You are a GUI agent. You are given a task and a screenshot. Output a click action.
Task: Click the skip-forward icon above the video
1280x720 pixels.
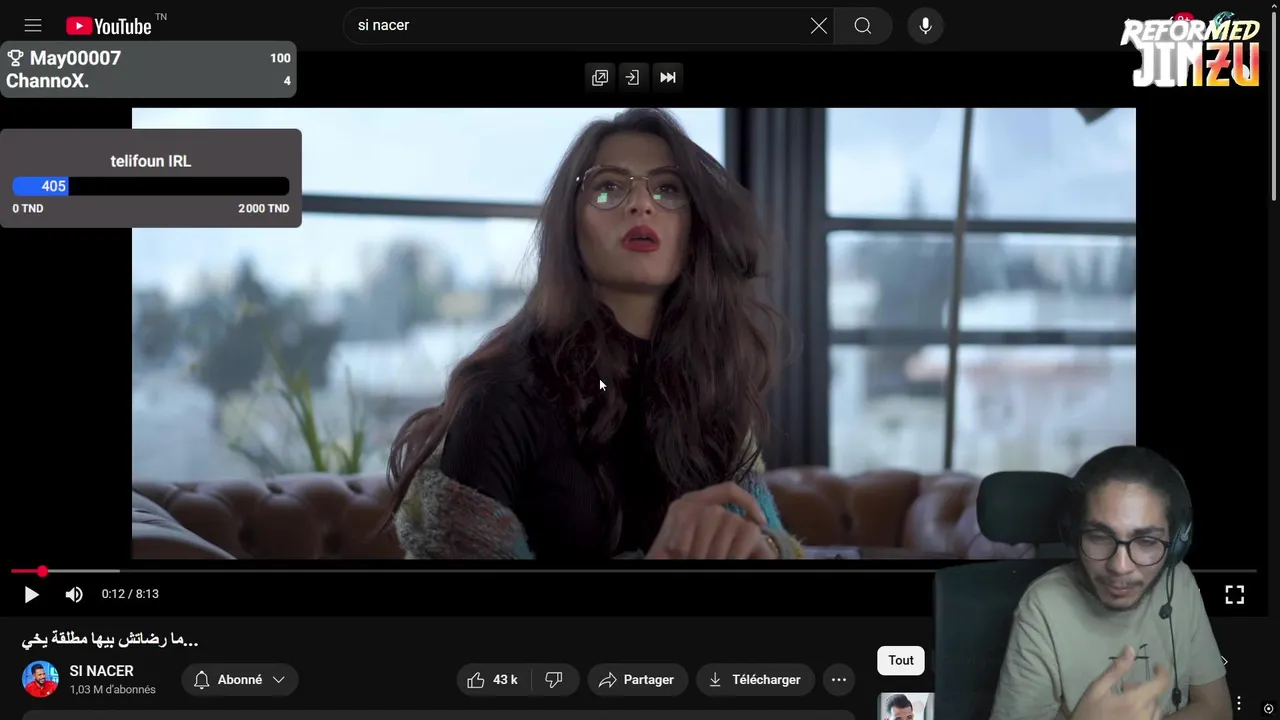[668, 77]
